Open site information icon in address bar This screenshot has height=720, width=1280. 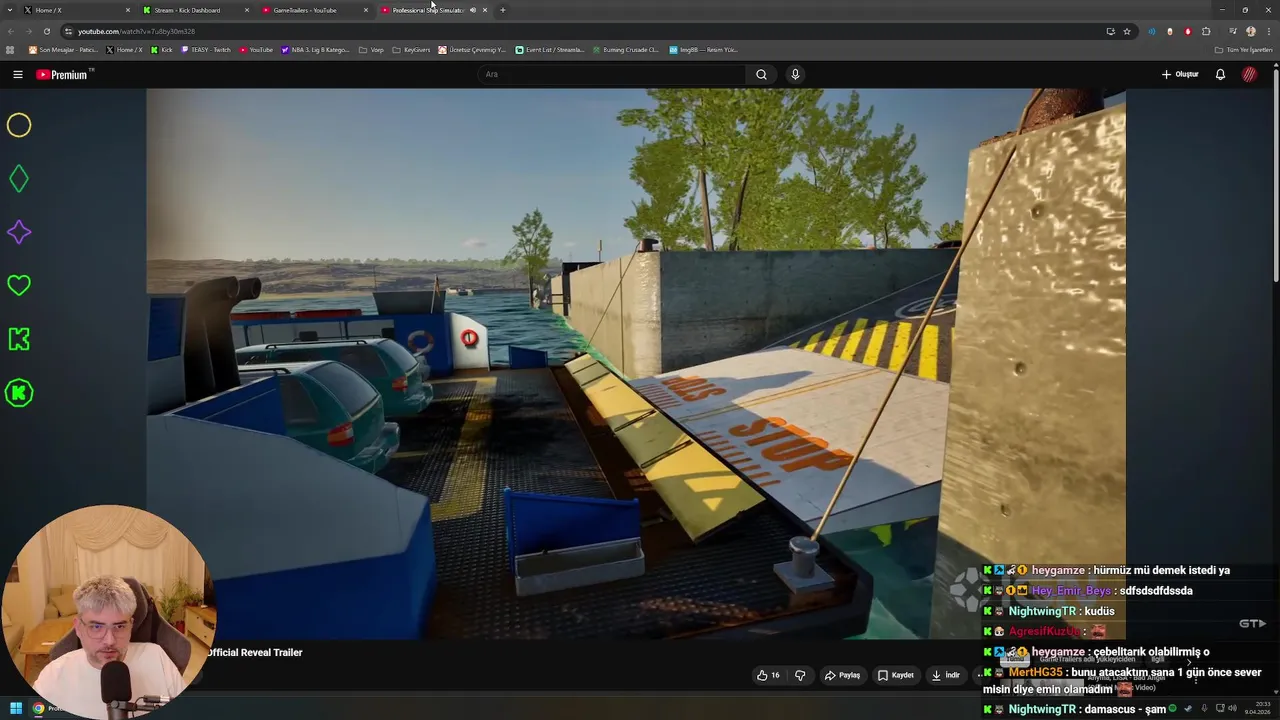(x=68, y=31)
